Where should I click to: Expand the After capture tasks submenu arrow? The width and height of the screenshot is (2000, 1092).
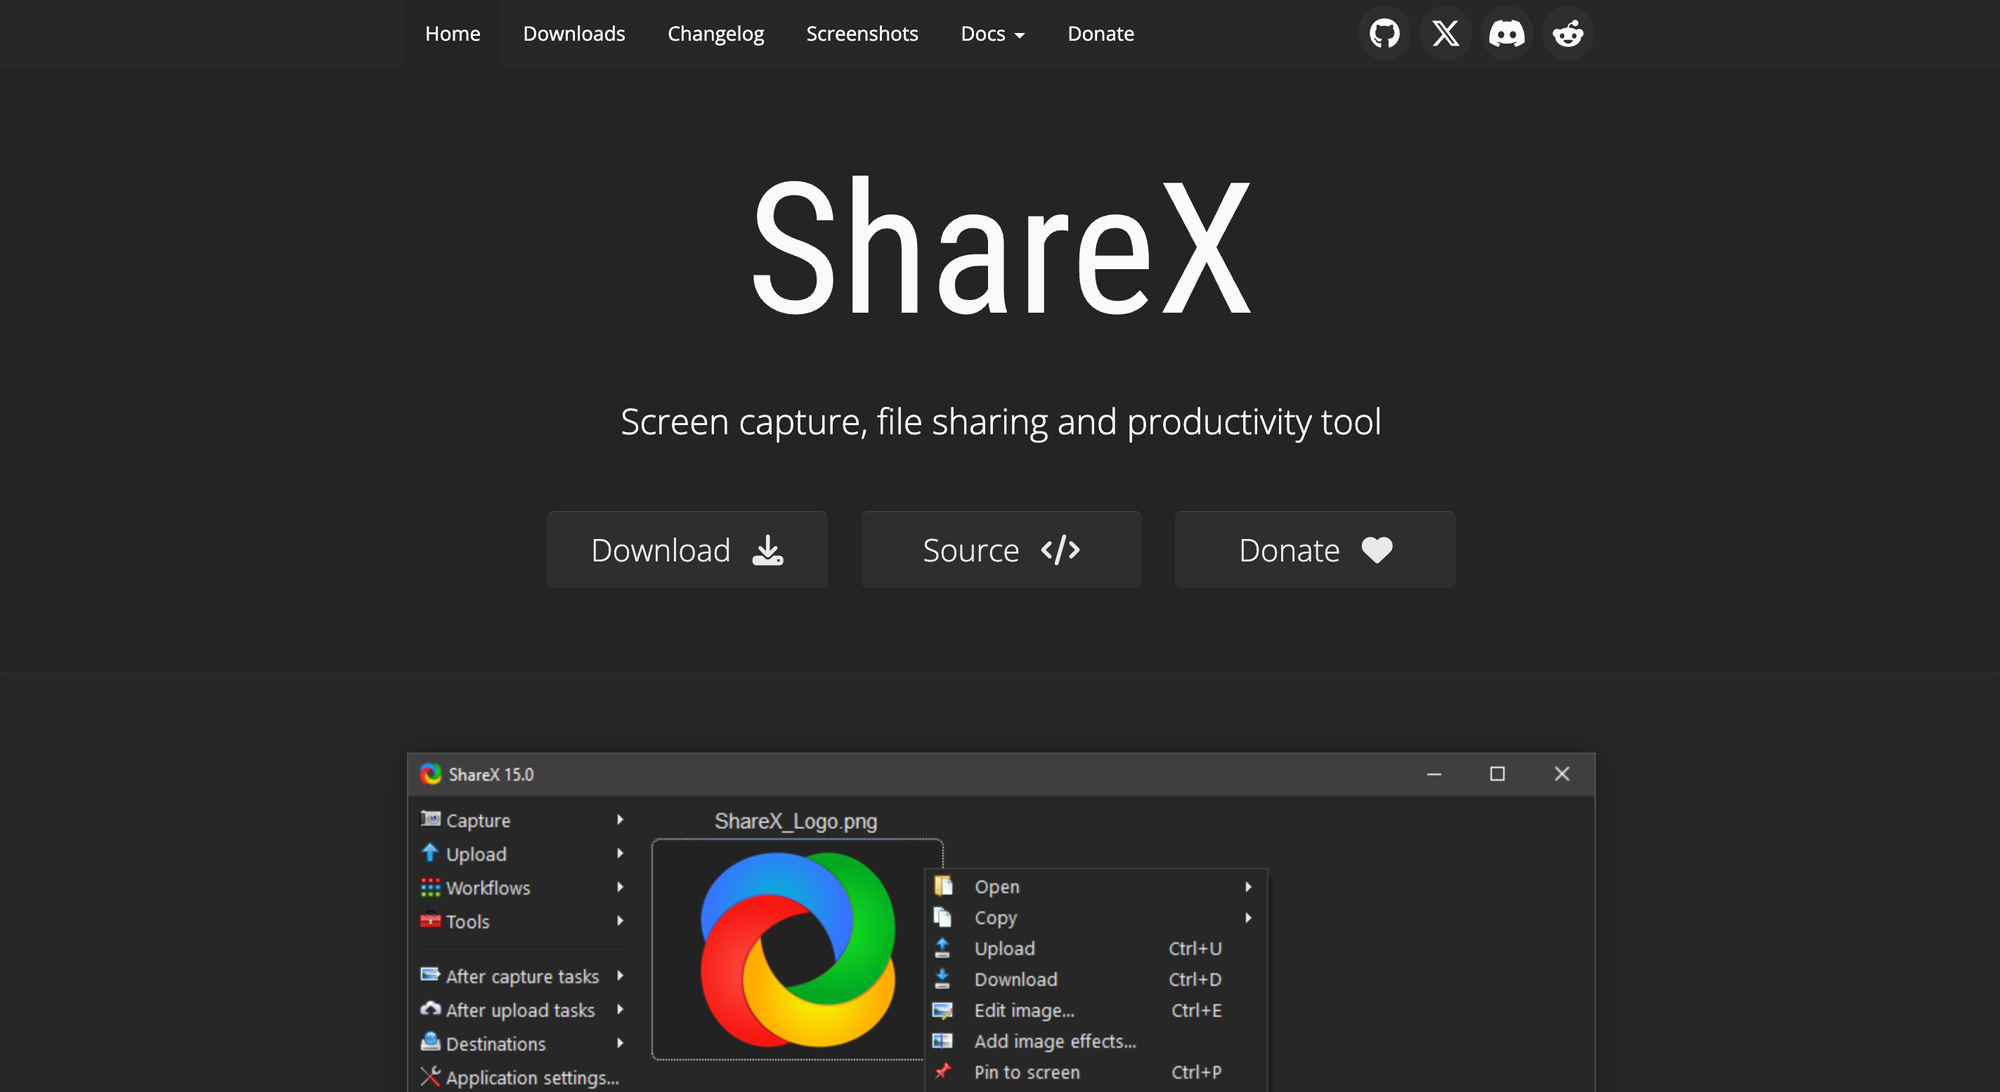click(x=620, y=975)
